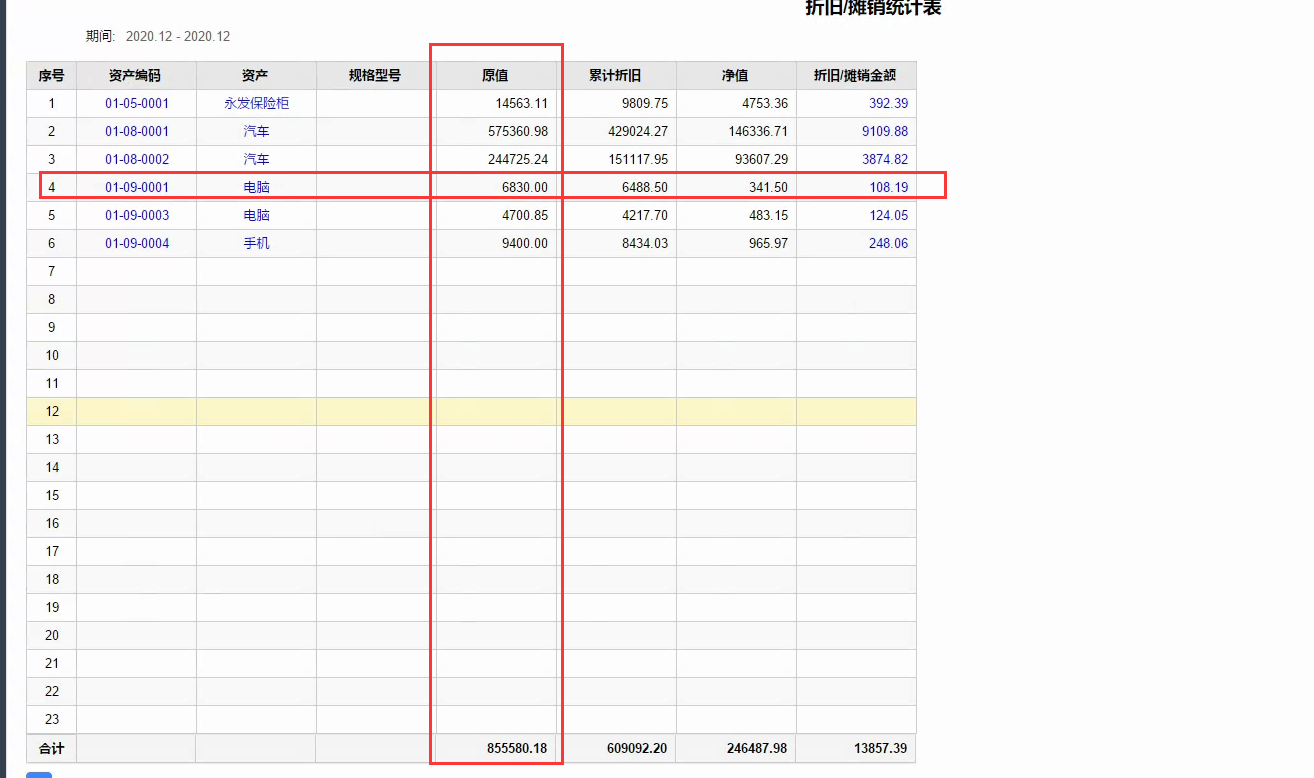Screen dimensions: 1314x778
Task: Select net value cell 483.15
Action: pos(736,215)
